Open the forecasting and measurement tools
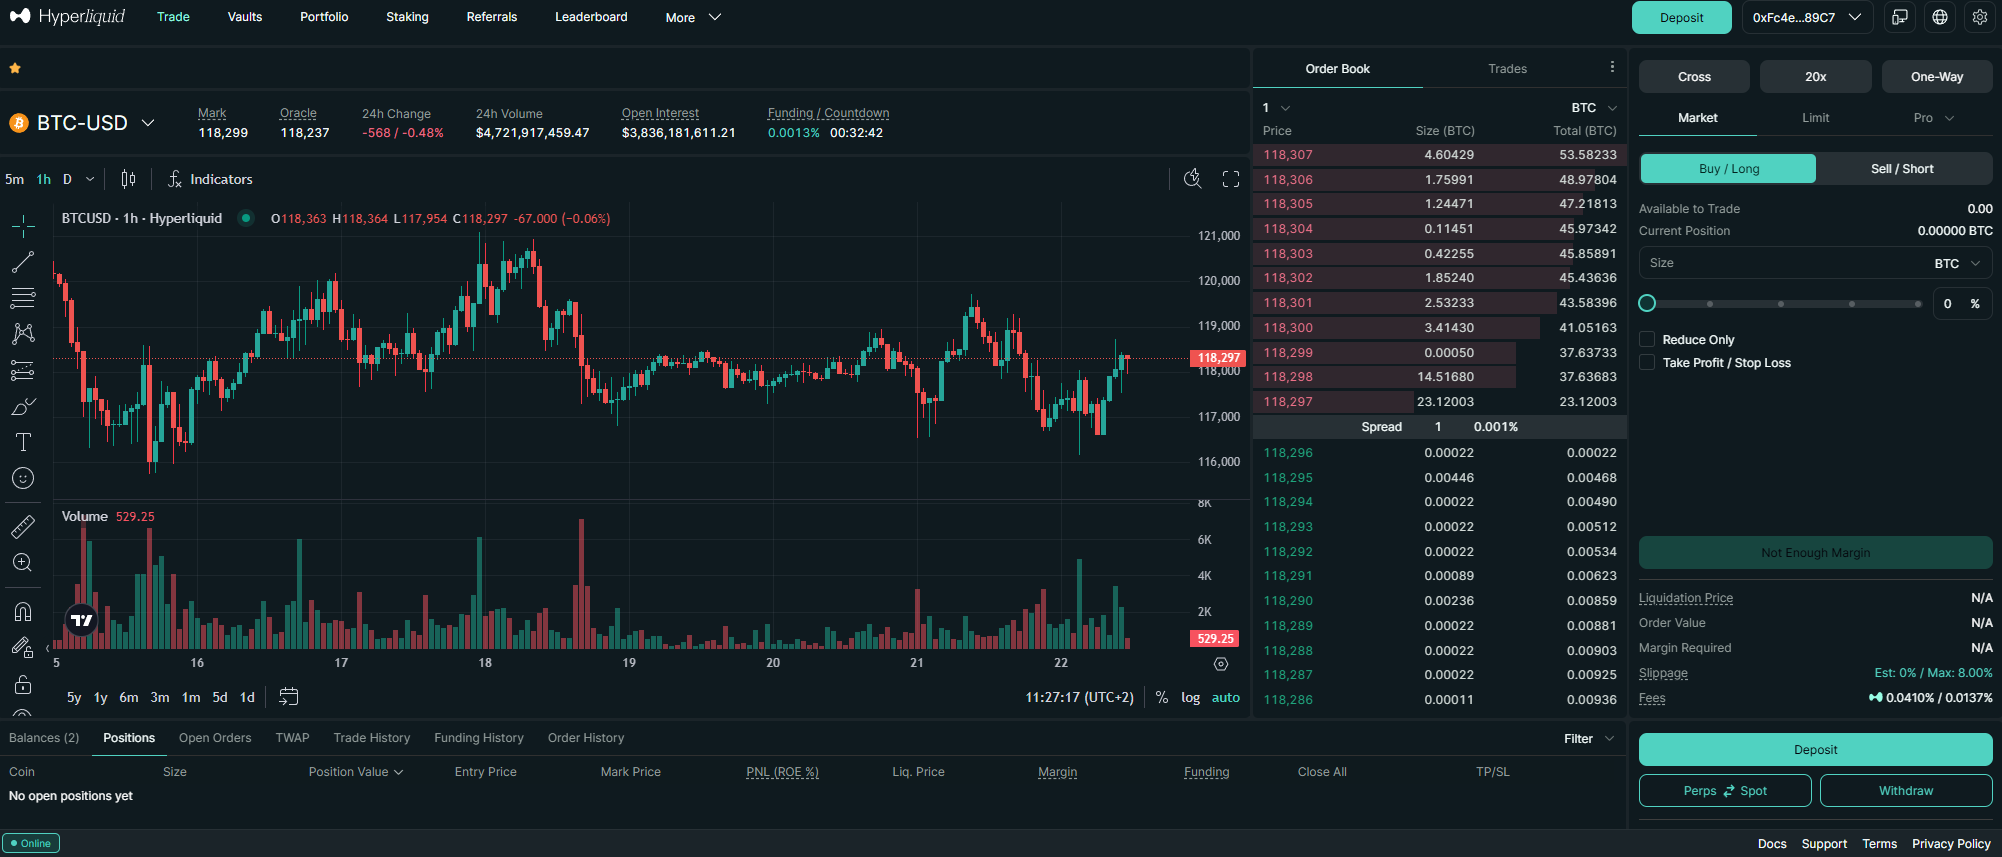Screen dimensions: 2002x857 point(23,370)
